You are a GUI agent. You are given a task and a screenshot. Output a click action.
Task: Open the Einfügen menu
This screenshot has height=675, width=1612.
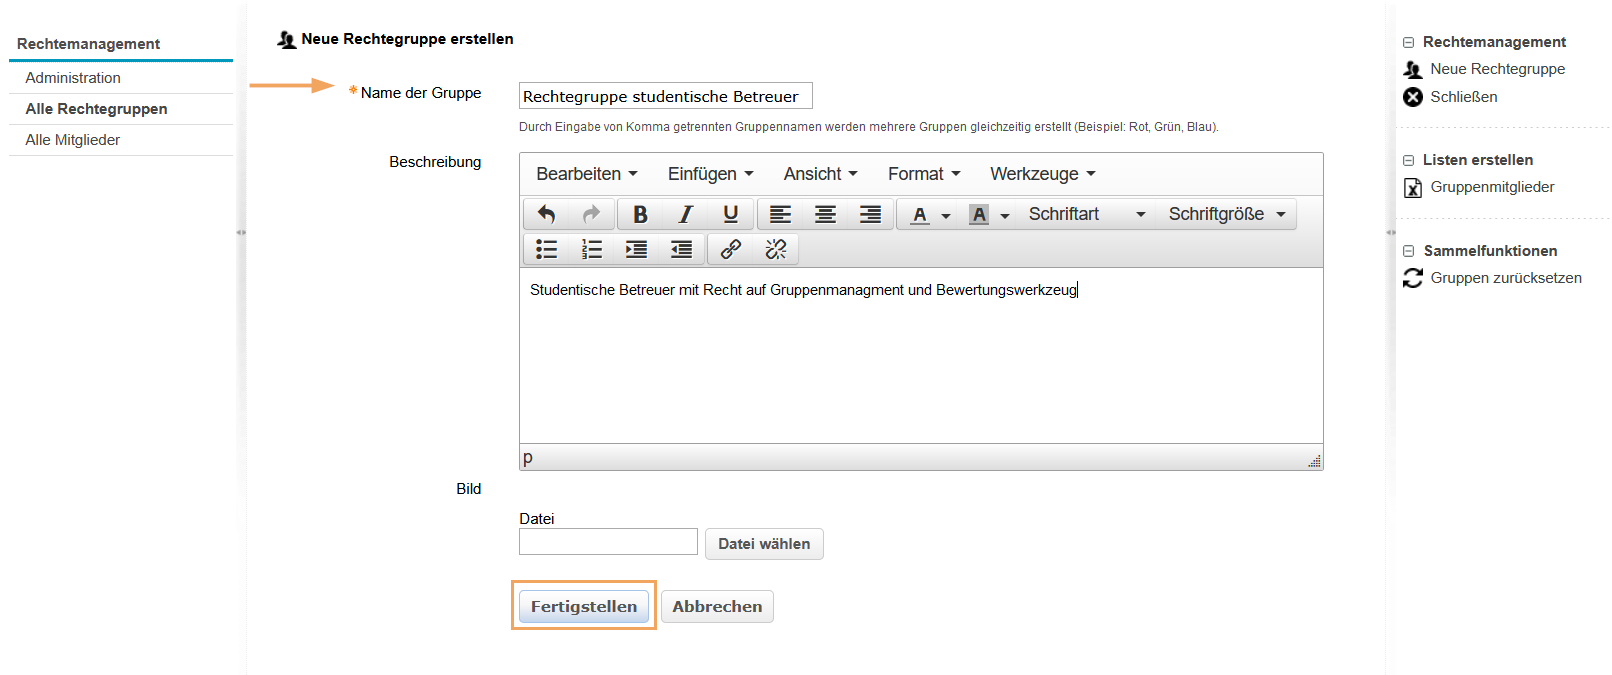(x=710, y=174)
